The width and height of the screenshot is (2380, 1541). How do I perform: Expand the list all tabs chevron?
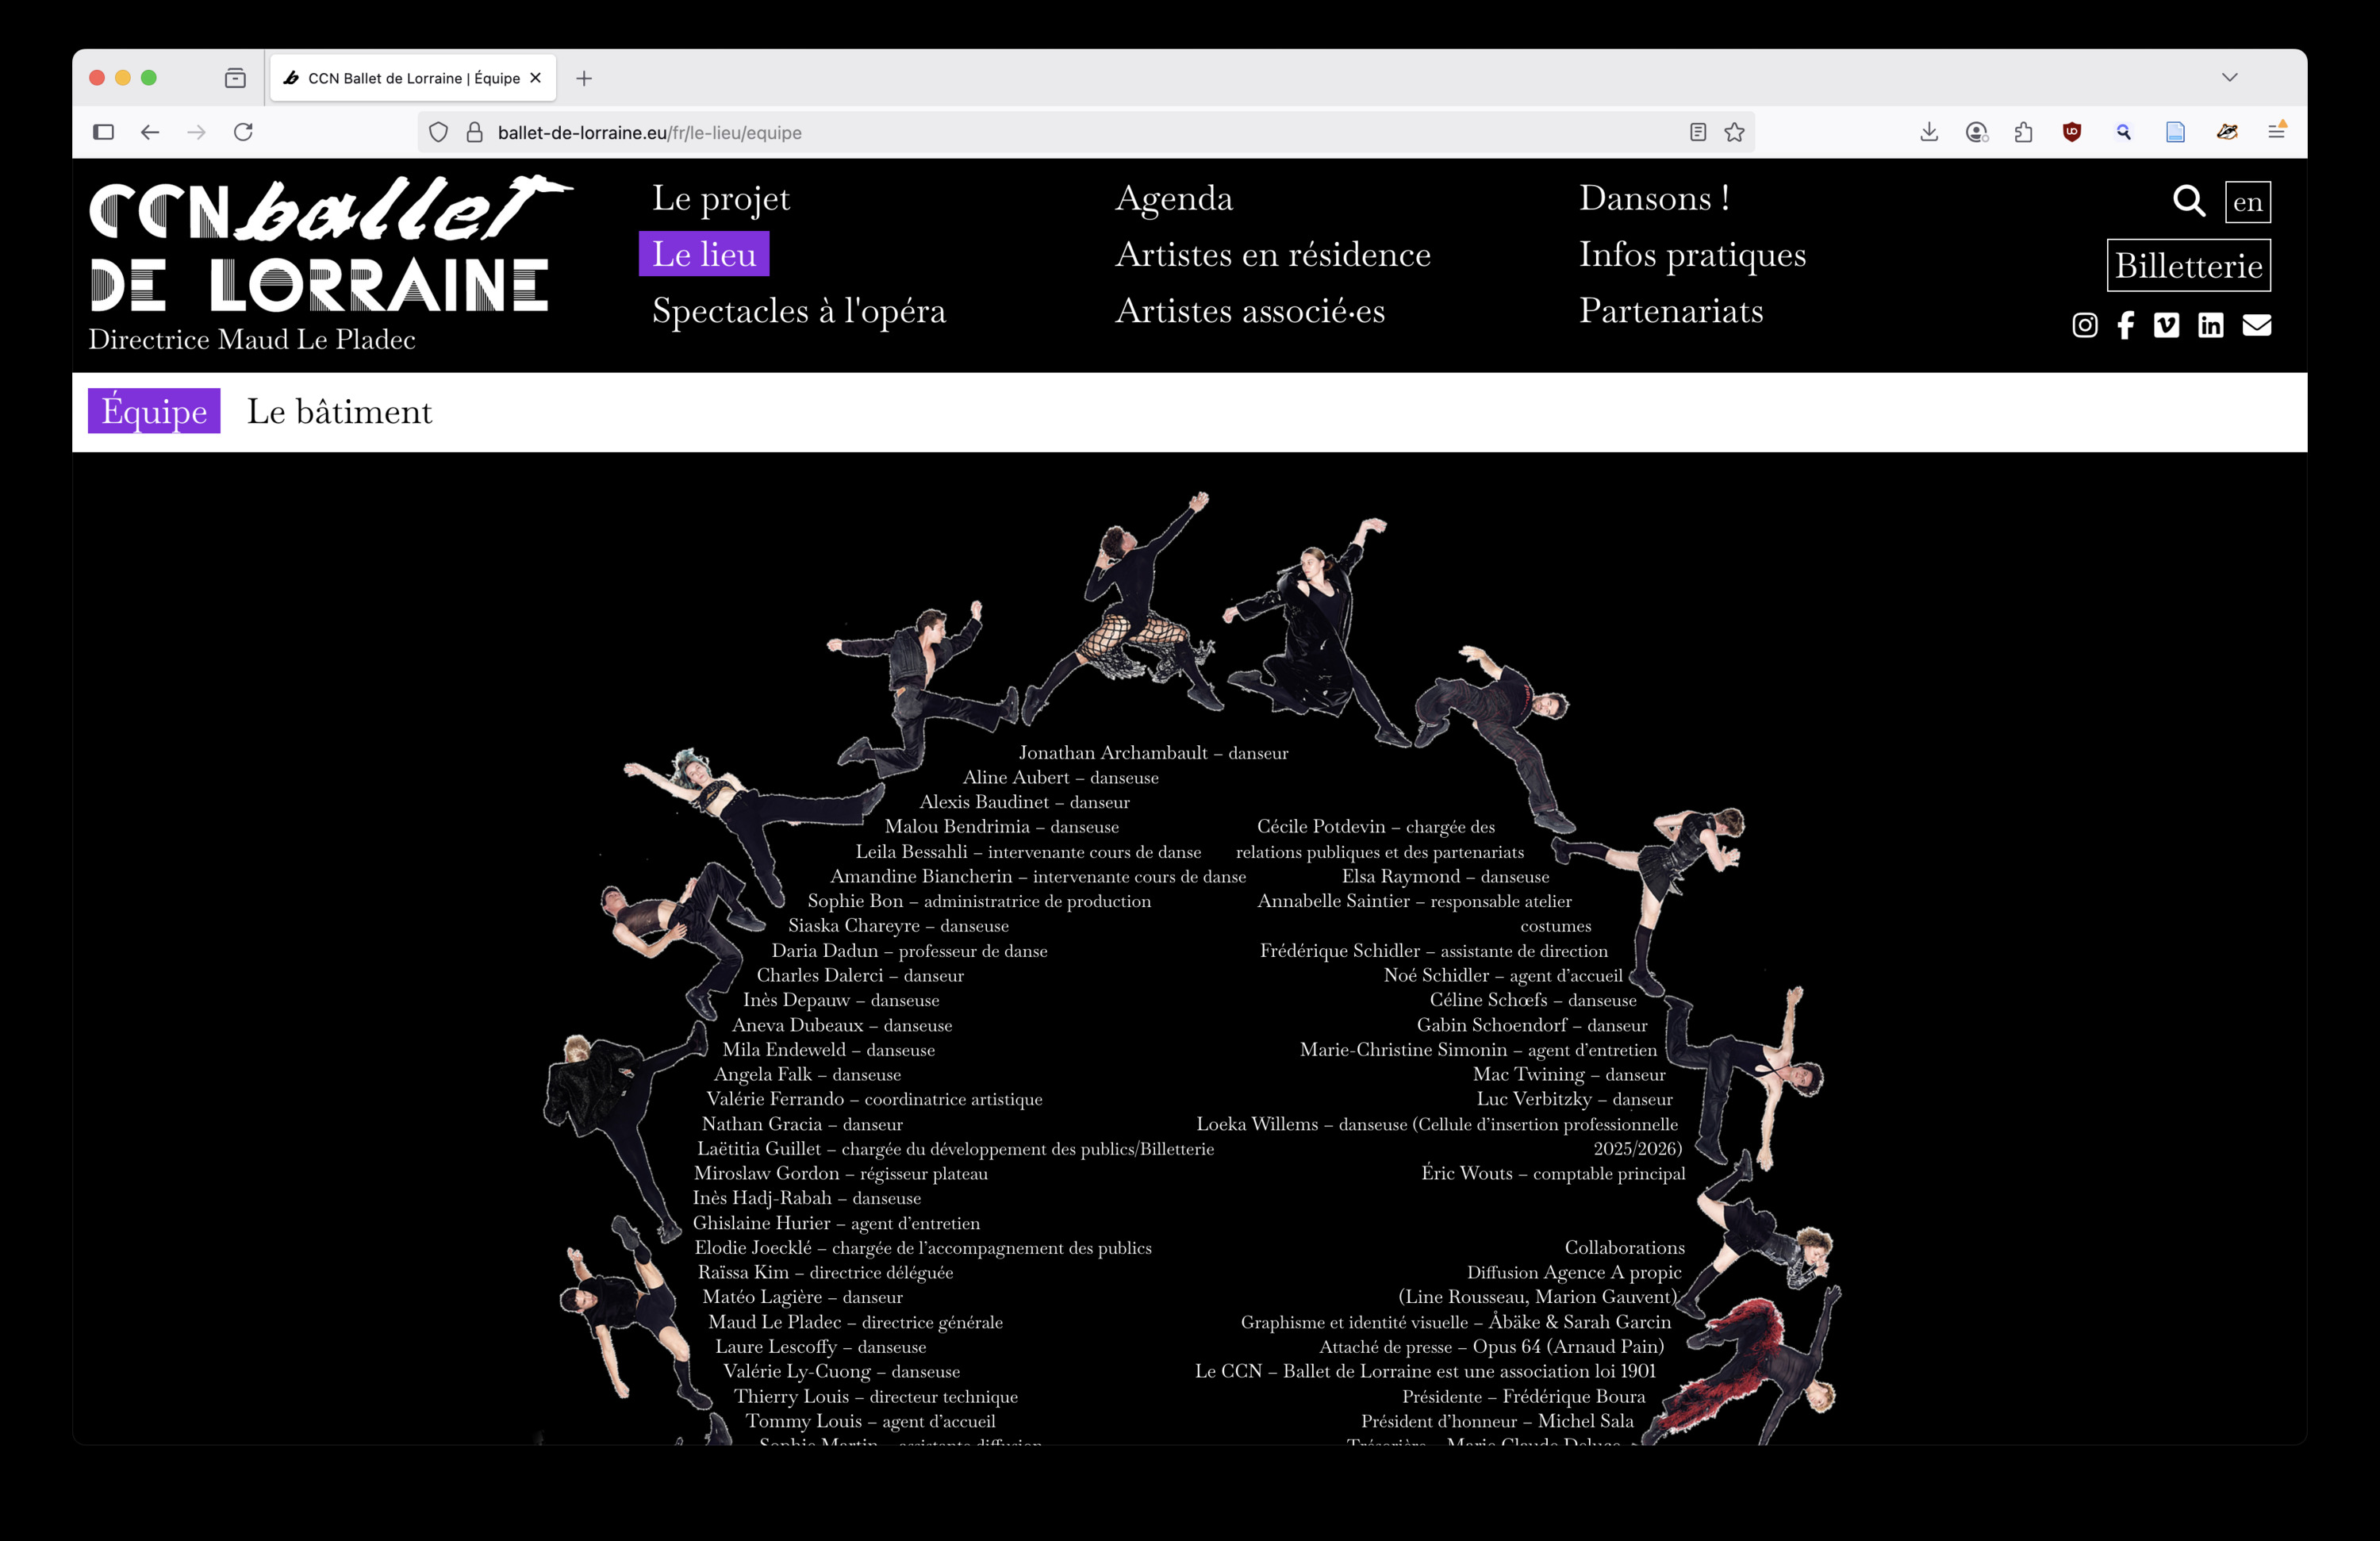(2229, 77)
